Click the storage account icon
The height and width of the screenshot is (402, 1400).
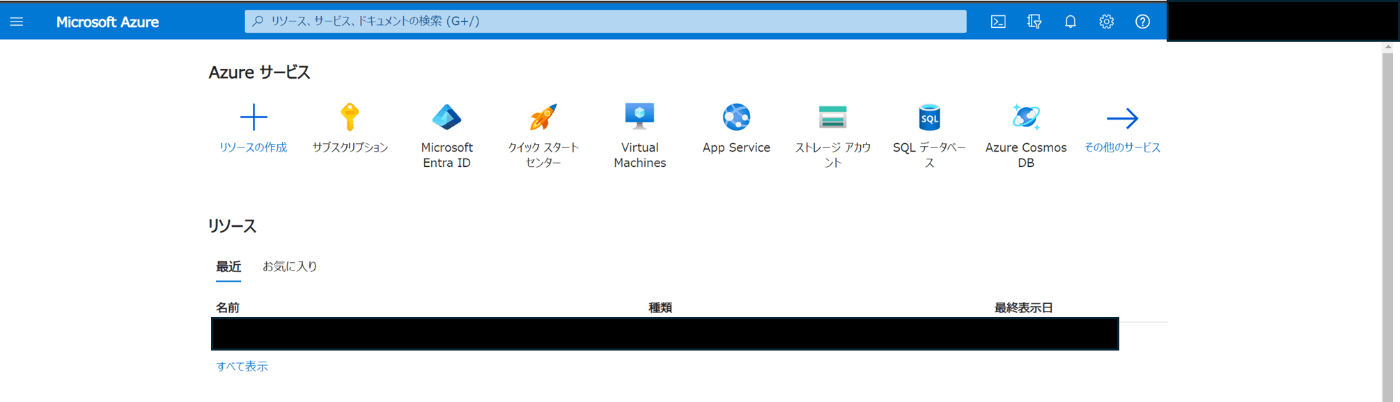(833, 117)
